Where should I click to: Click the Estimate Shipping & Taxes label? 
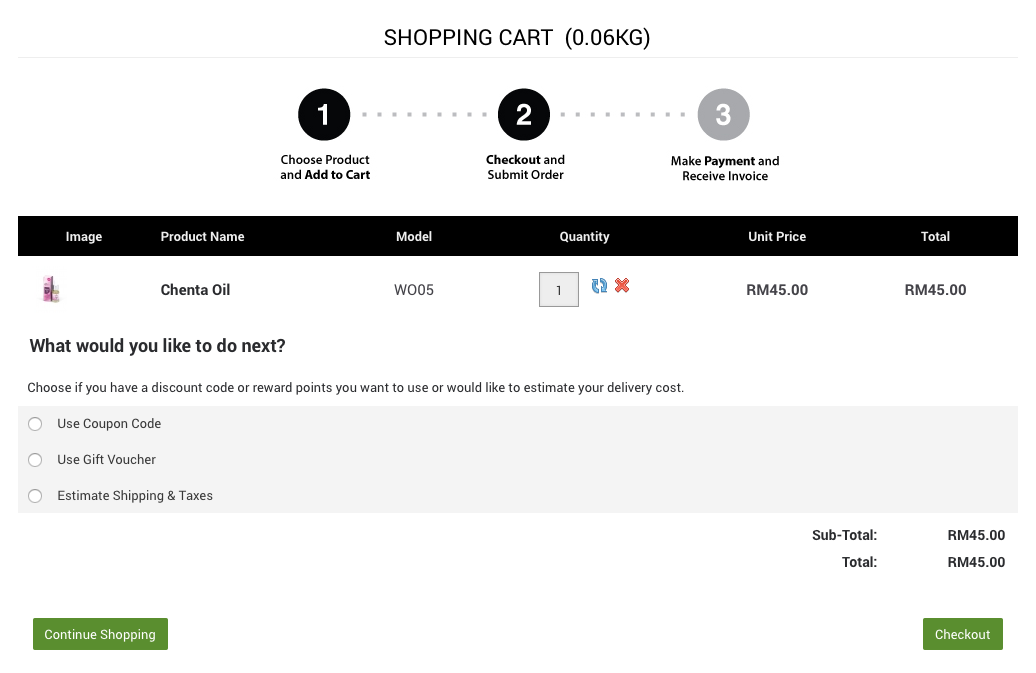pos(135,496)
